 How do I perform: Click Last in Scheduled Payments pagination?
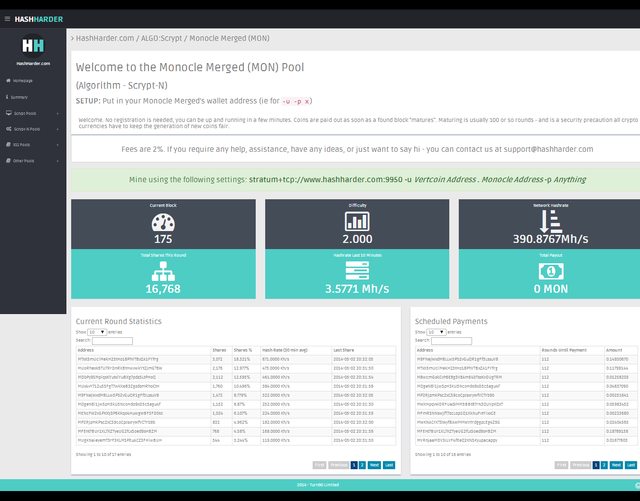(x=631, y=465)
